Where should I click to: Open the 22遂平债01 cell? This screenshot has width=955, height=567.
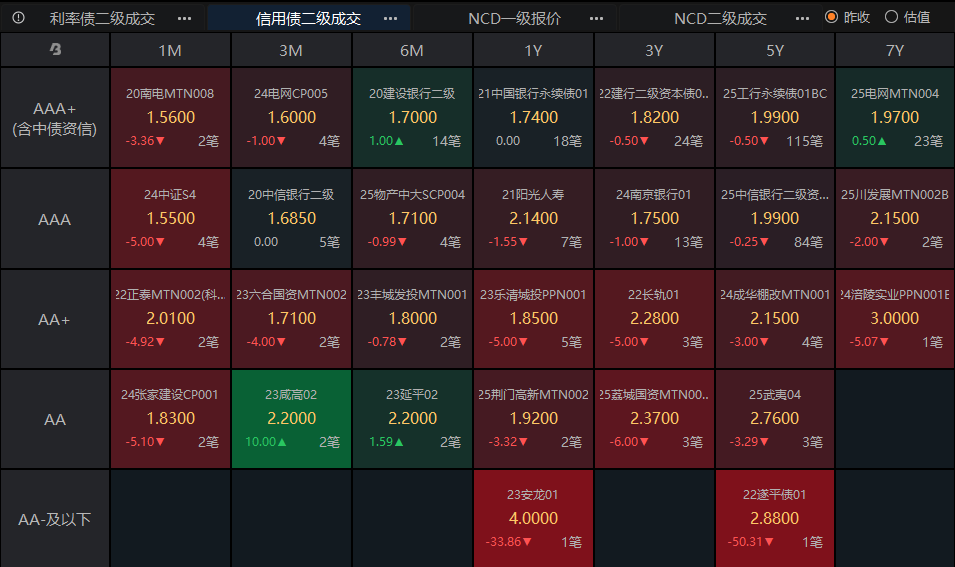[x=775, y=519]
